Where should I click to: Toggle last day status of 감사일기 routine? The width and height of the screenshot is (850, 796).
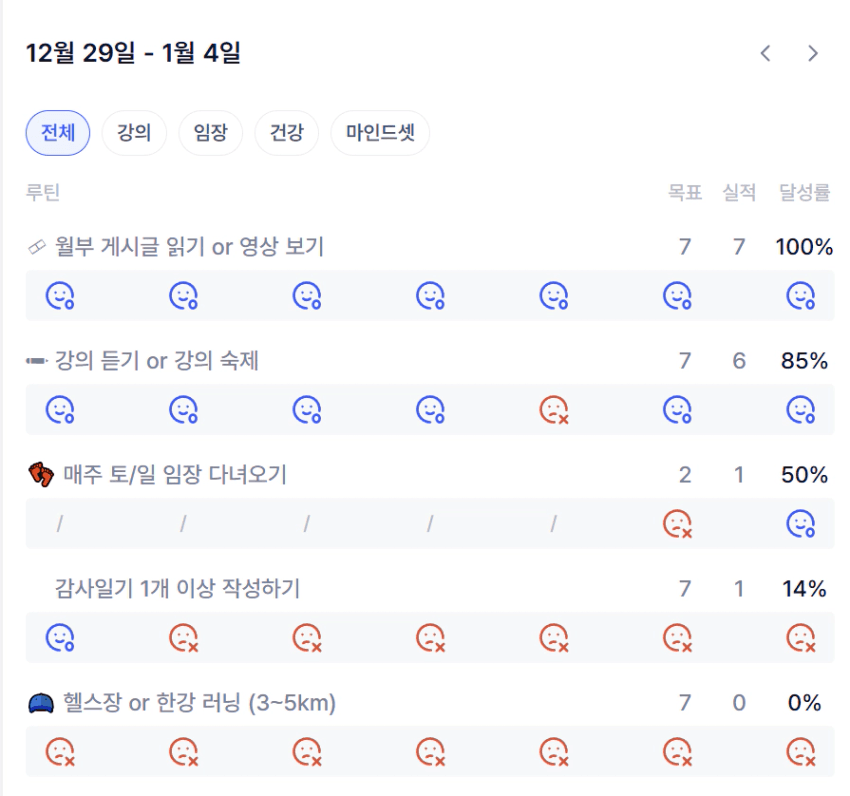point(800,637)
